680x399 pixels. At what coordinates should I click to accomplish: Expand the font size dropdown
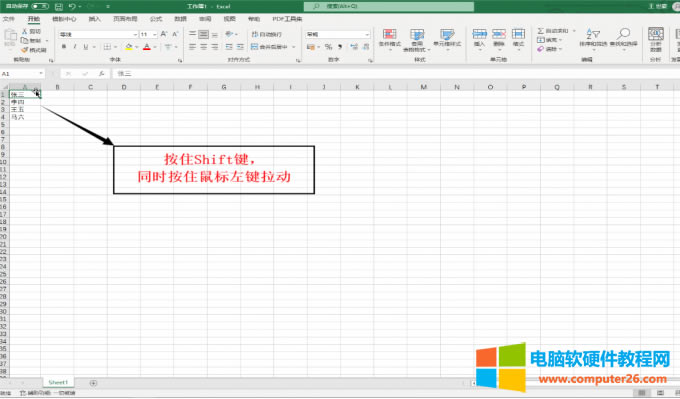click(x=155, y=34)
